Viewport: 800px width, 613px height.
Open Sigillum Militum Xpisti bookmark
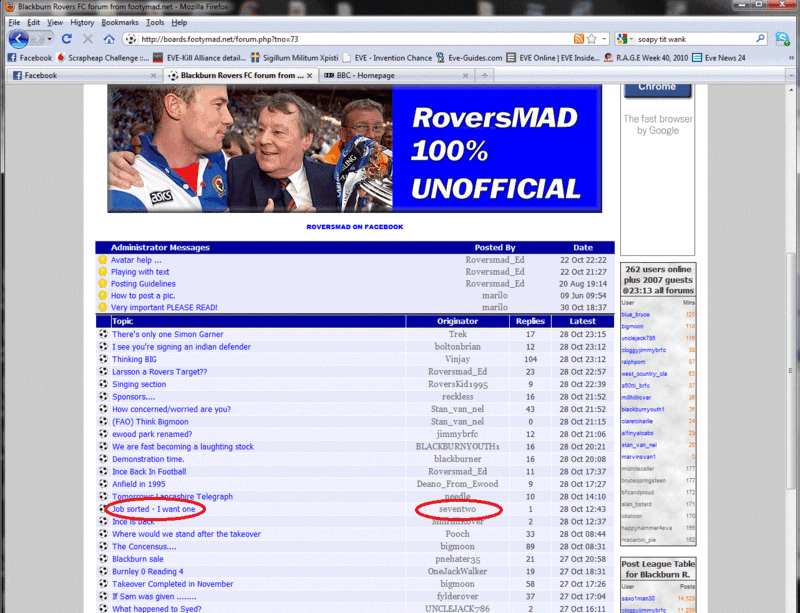294,58
